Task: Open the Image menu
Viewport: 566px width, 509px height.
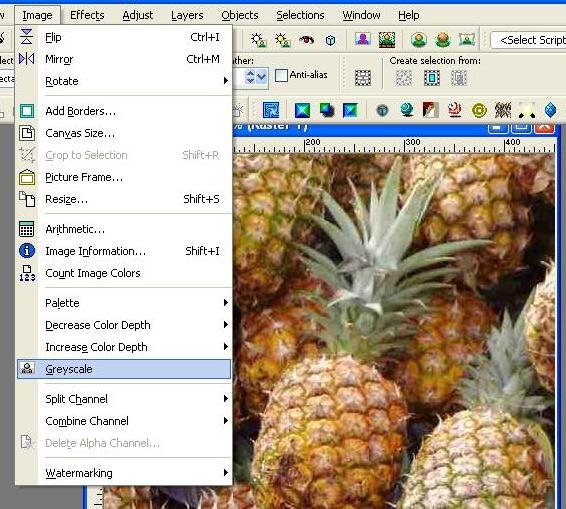Action: (x=37, y=15)
